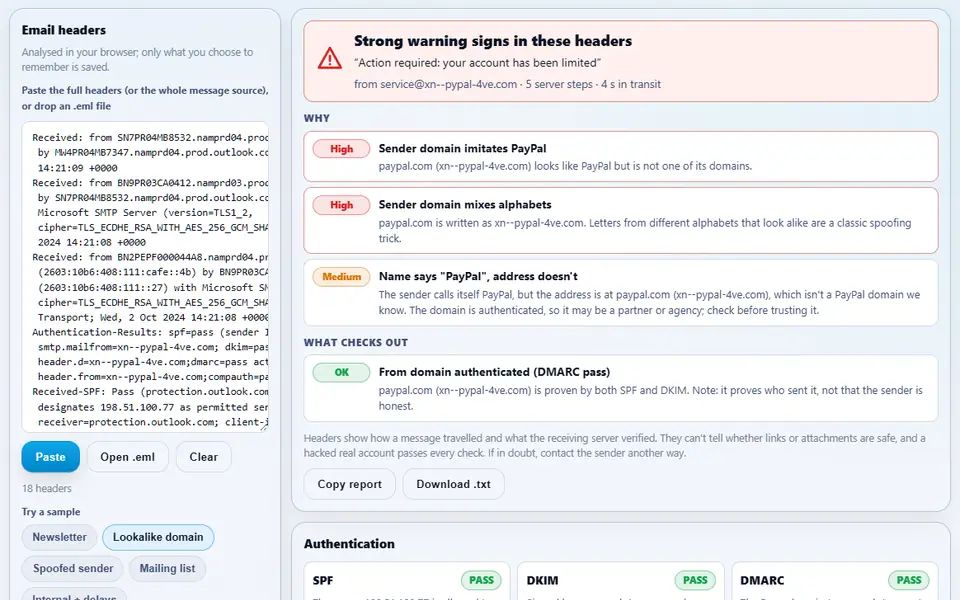Click the DMARC card title
The width and height of the screenshot is (960, 600).
click(x=762, y=580)
